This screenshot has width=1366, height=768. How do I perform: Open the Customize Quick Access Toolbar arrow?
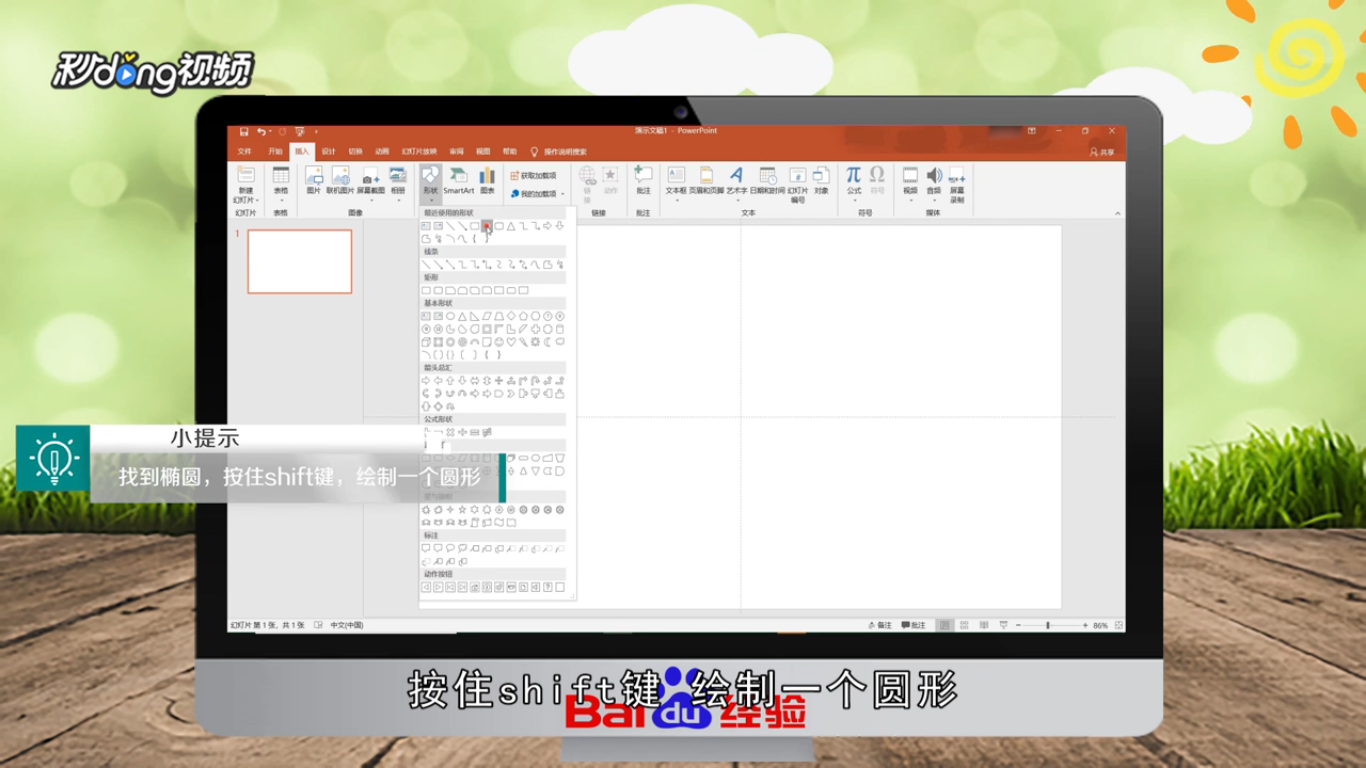coord(317,131)
